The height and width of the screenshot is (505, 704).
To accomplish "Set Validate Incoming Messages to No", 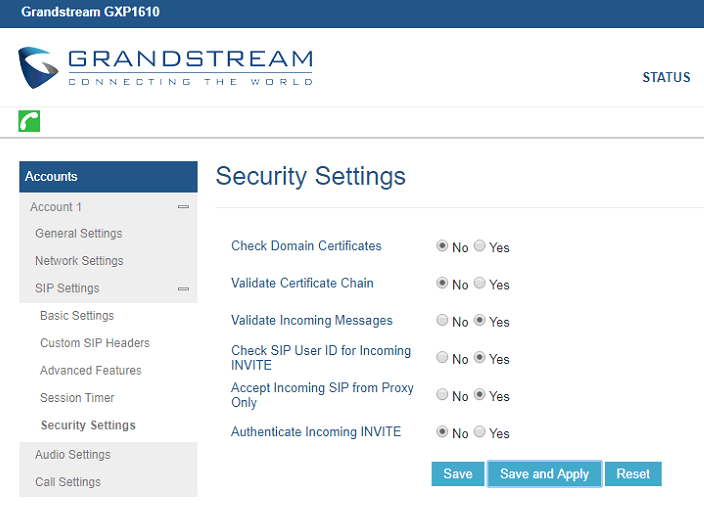I will pos(442,320).
